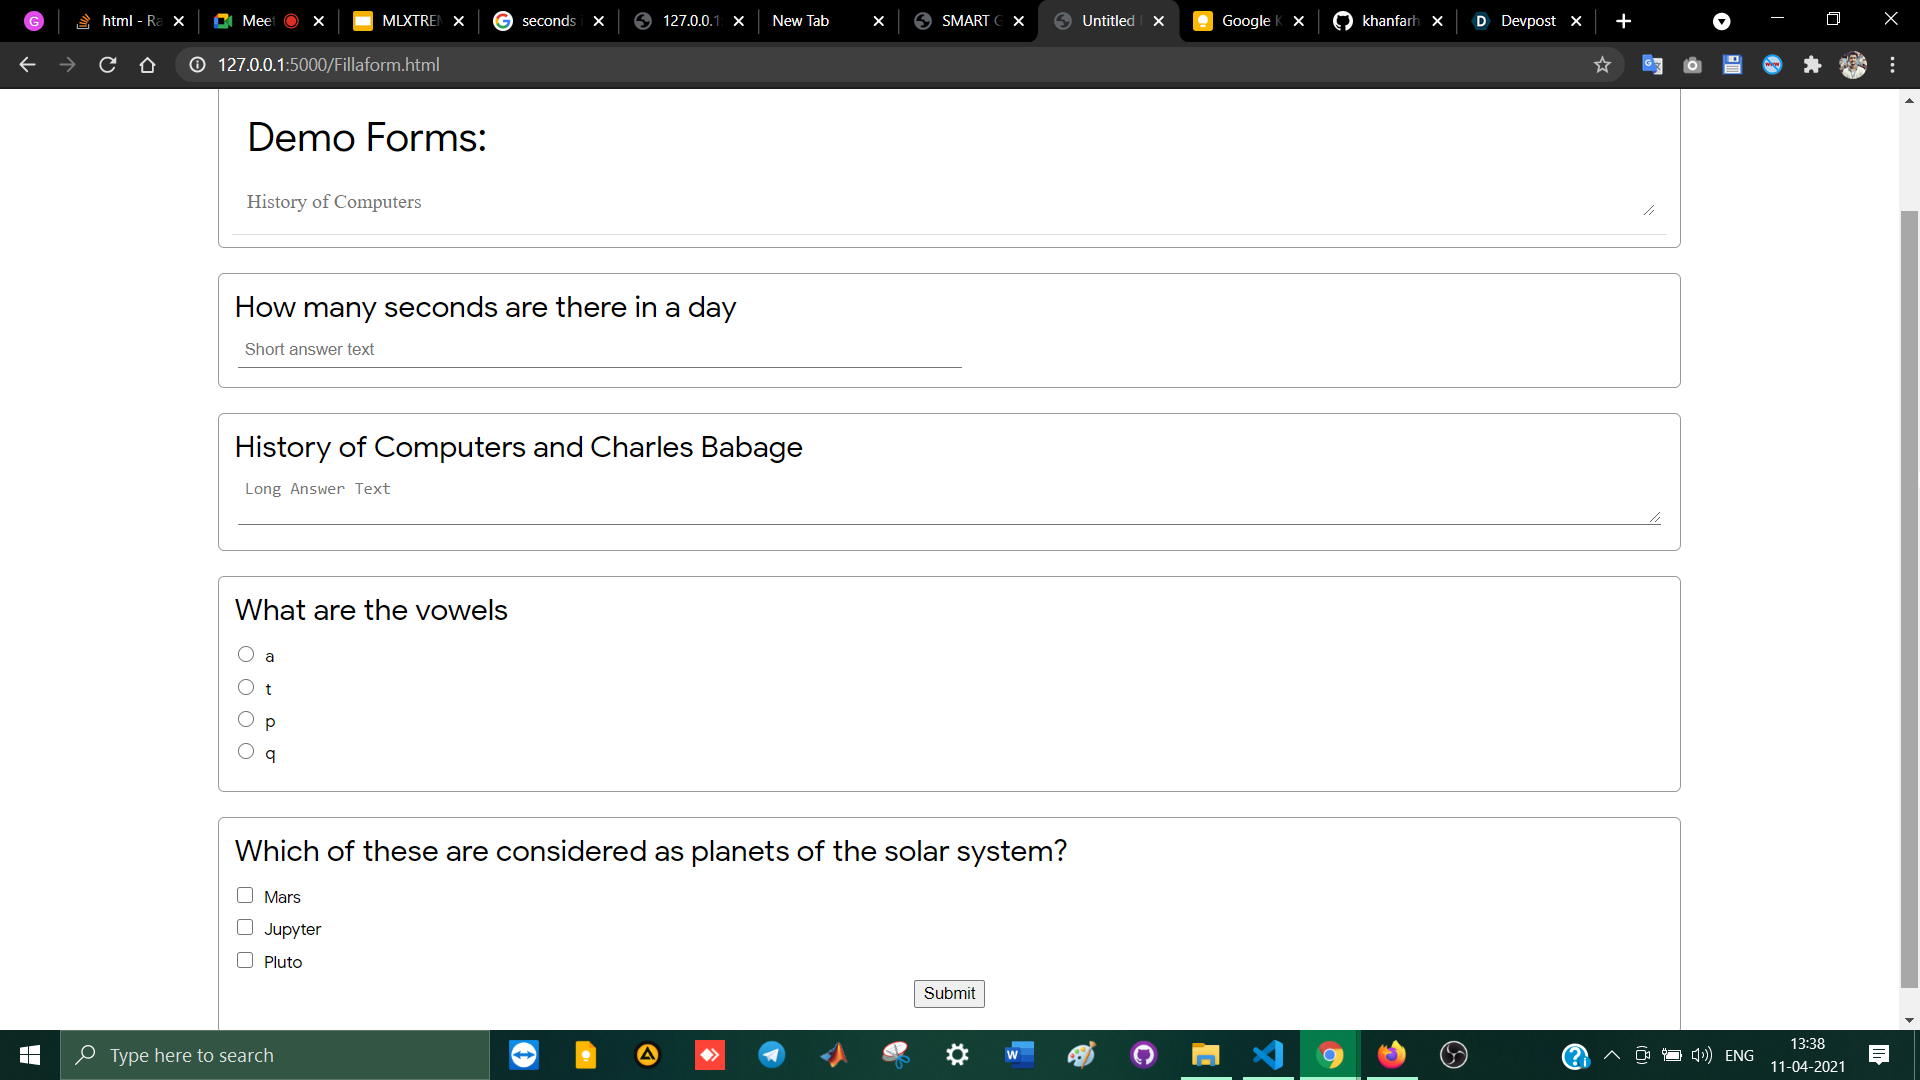Select radio option 'a' for vowels
Viewport: 1920px width, 1080px height.
pos(246,654)
